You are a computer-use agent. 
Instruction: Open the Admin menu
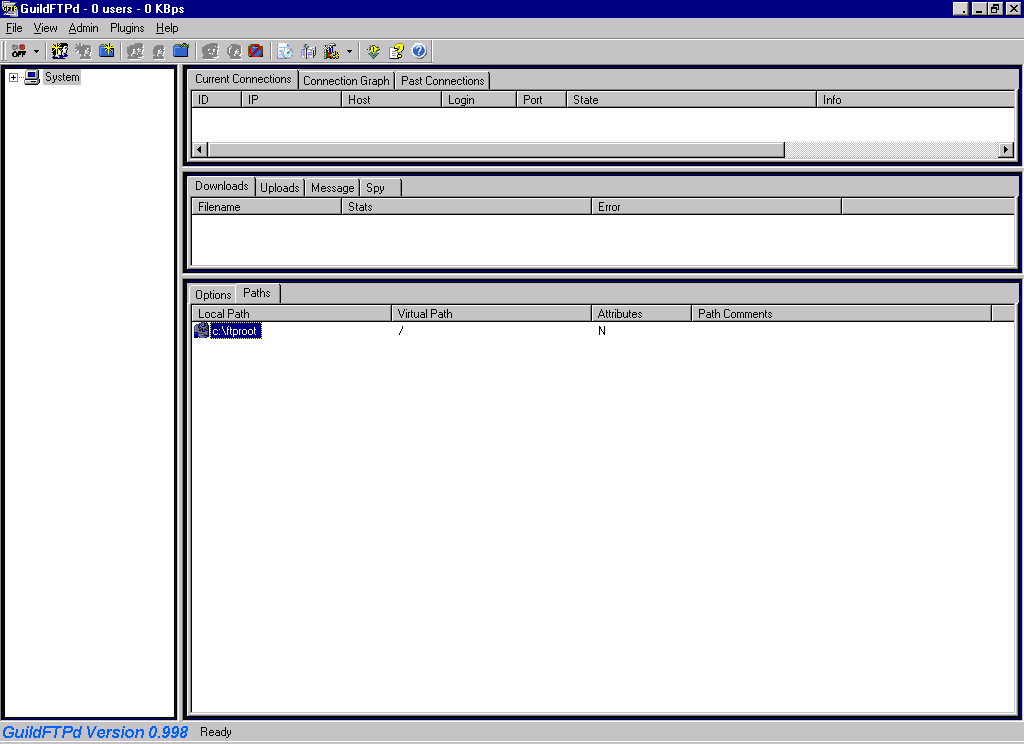84,28
